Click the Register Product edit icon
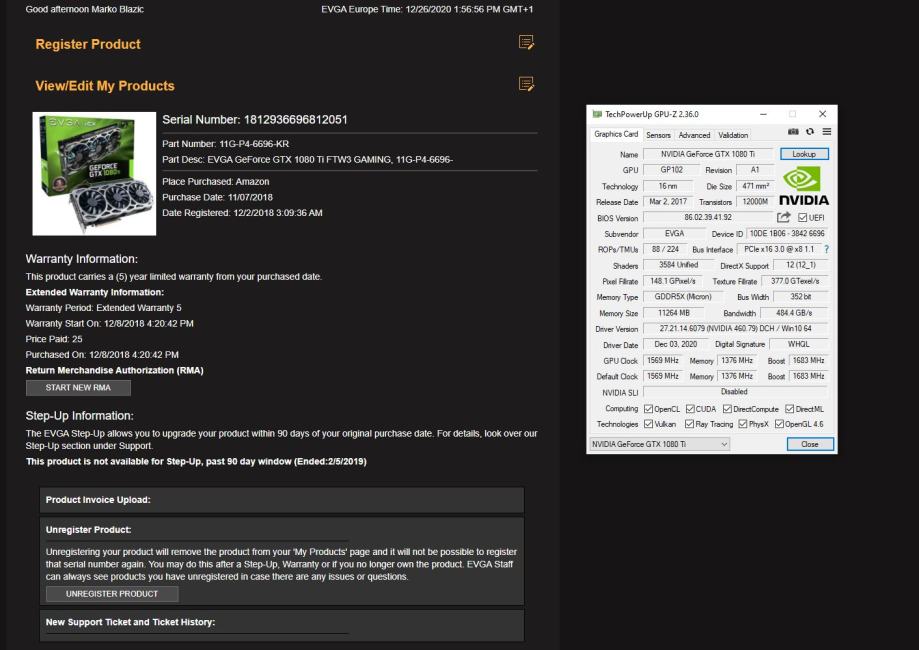Viewport: 919px width, 650px height. click(526, 42)
